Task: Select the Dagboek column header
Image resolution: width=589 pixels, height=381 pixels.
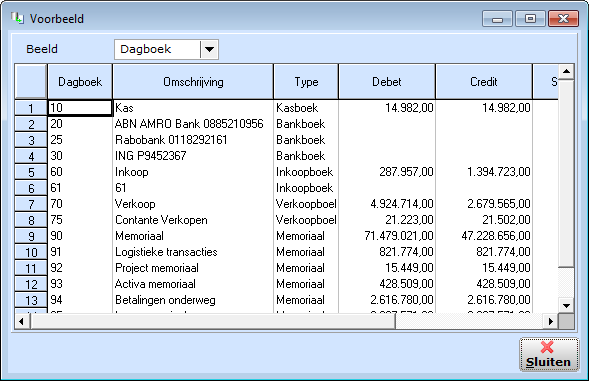Action: (80, 82)
